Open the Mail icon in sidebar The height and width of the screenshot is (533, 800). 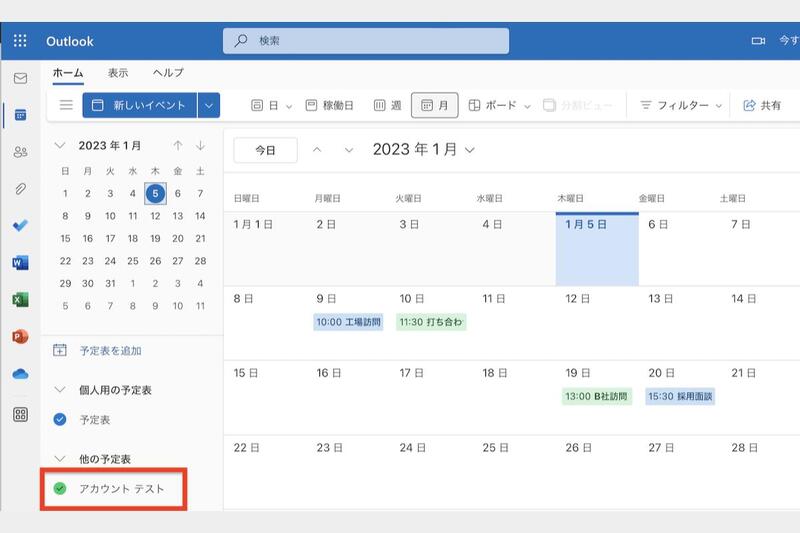(x=20, y=78)
